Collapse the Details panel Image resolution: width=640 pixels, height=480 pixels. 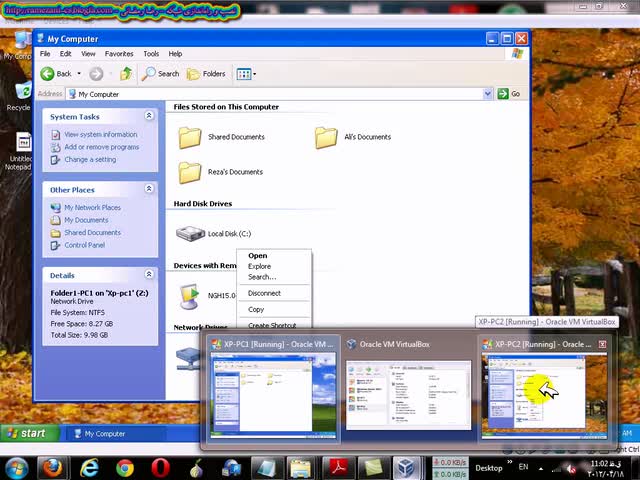click(149, 274)
